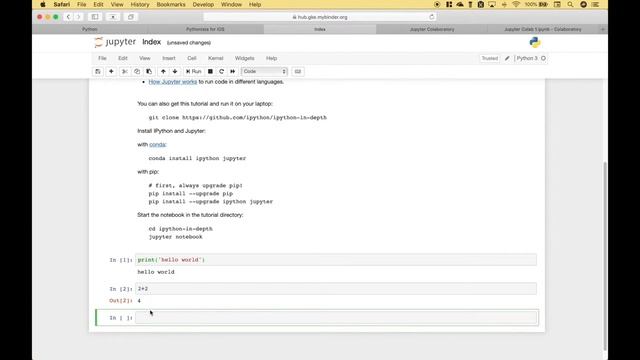
Task: Click the Safari address bar
Action: coord(320,17)
